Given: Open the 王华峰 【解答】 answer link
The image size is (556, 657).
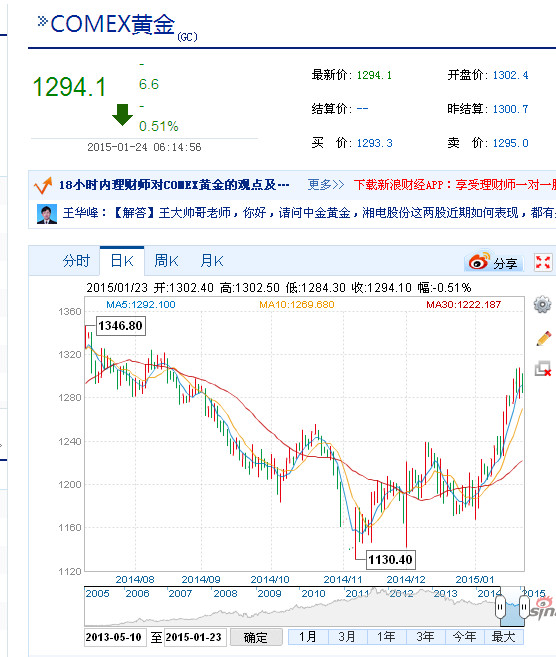Looking at the screenshot, I should coord(309,213).
